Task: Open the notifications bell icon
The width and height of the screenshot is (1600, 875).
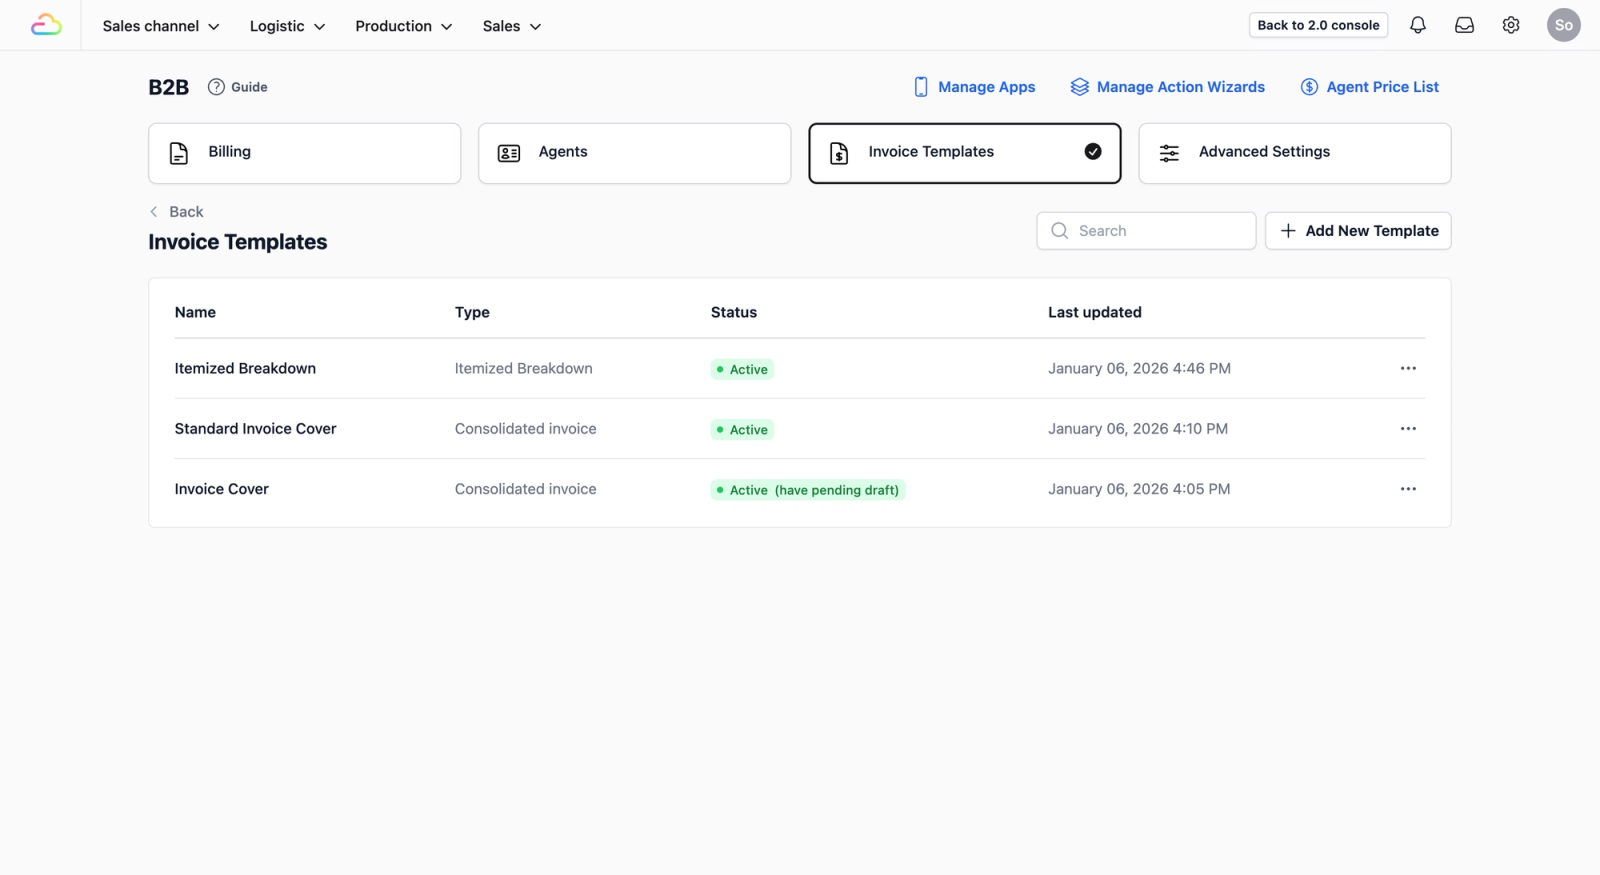Action: [x=1417, y=25]
